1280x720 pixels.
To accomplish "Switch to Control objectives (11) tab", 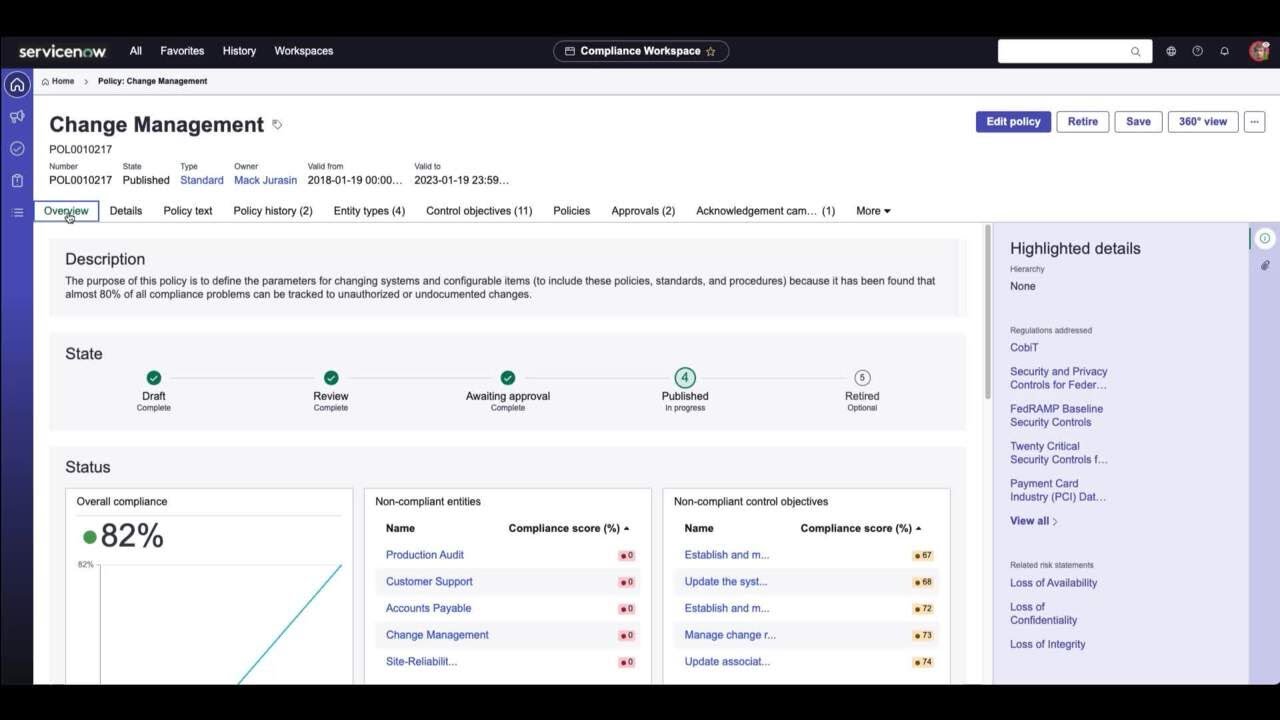I will pos(479,211).
